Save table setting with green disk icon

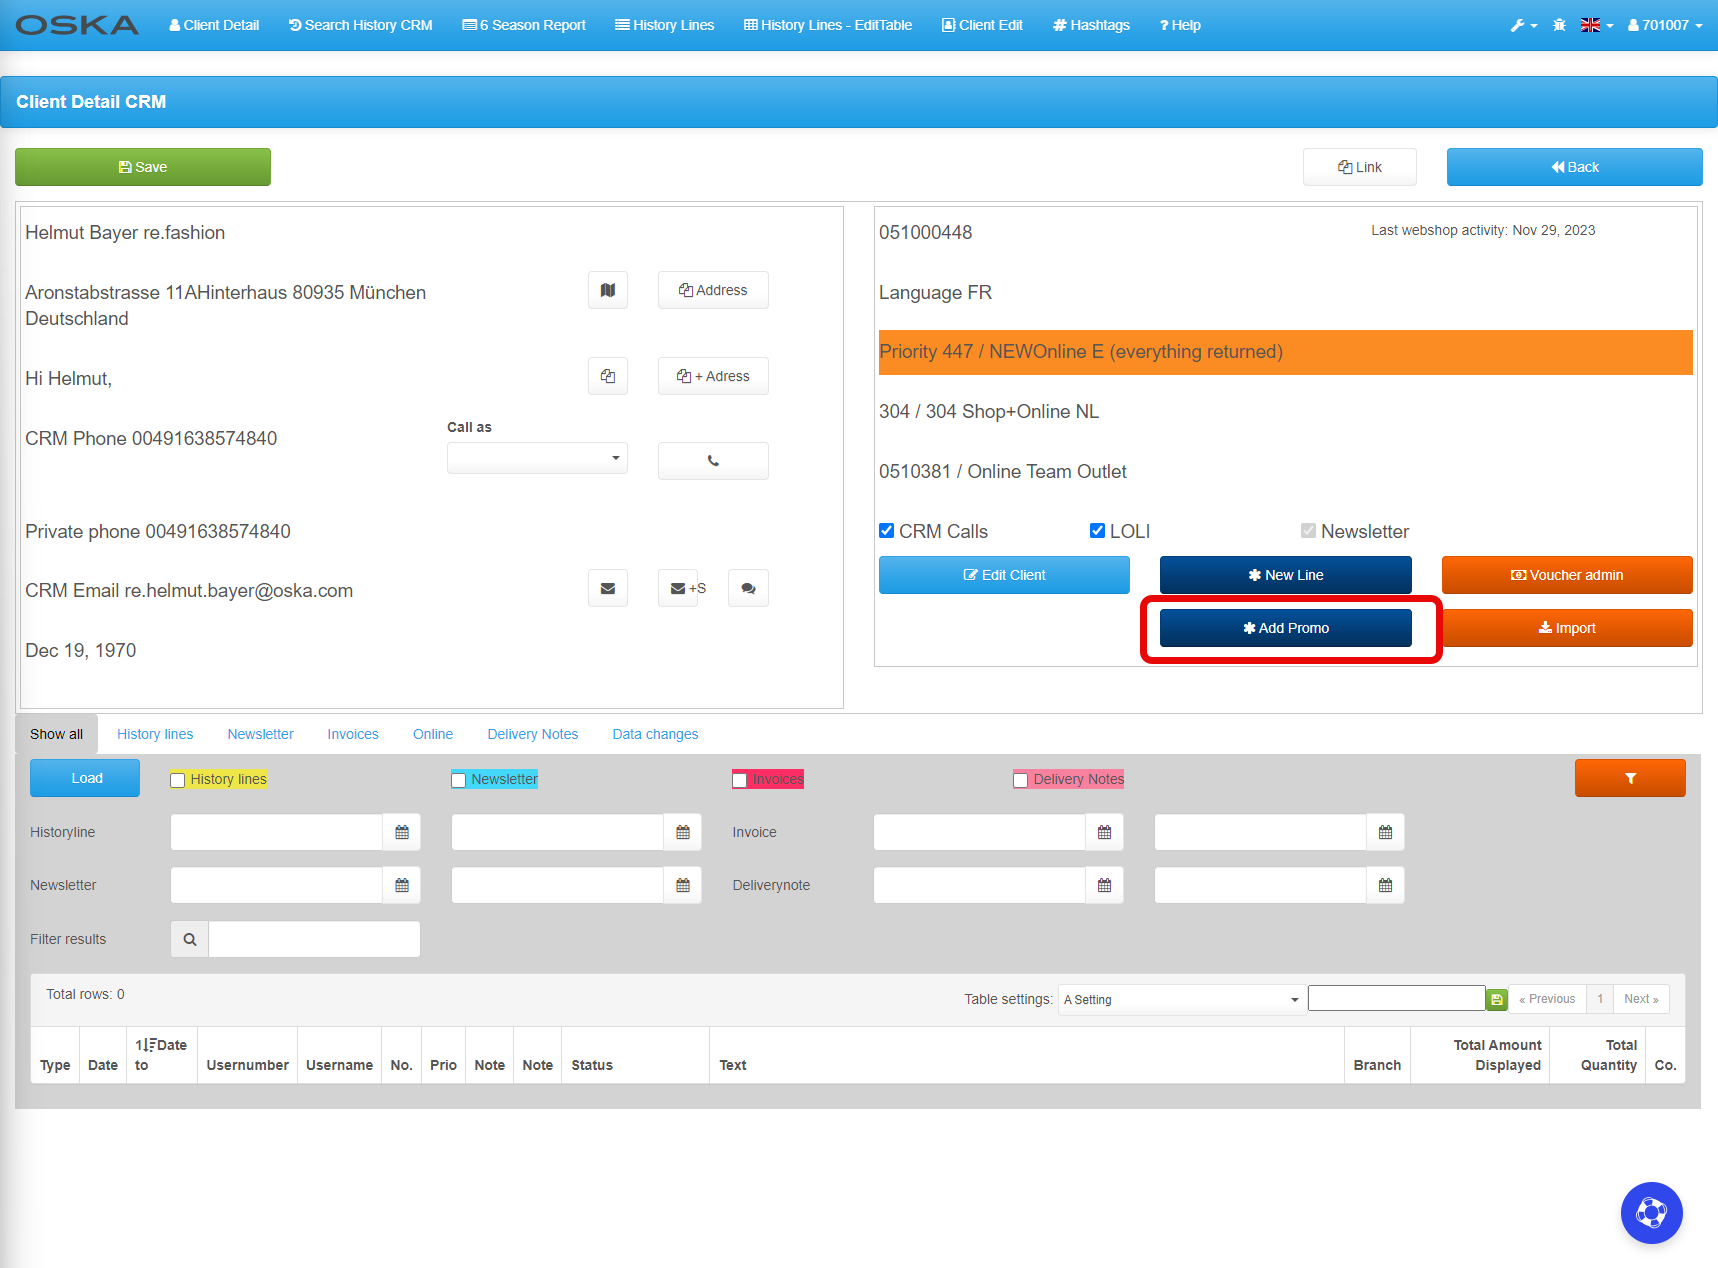1497,999
